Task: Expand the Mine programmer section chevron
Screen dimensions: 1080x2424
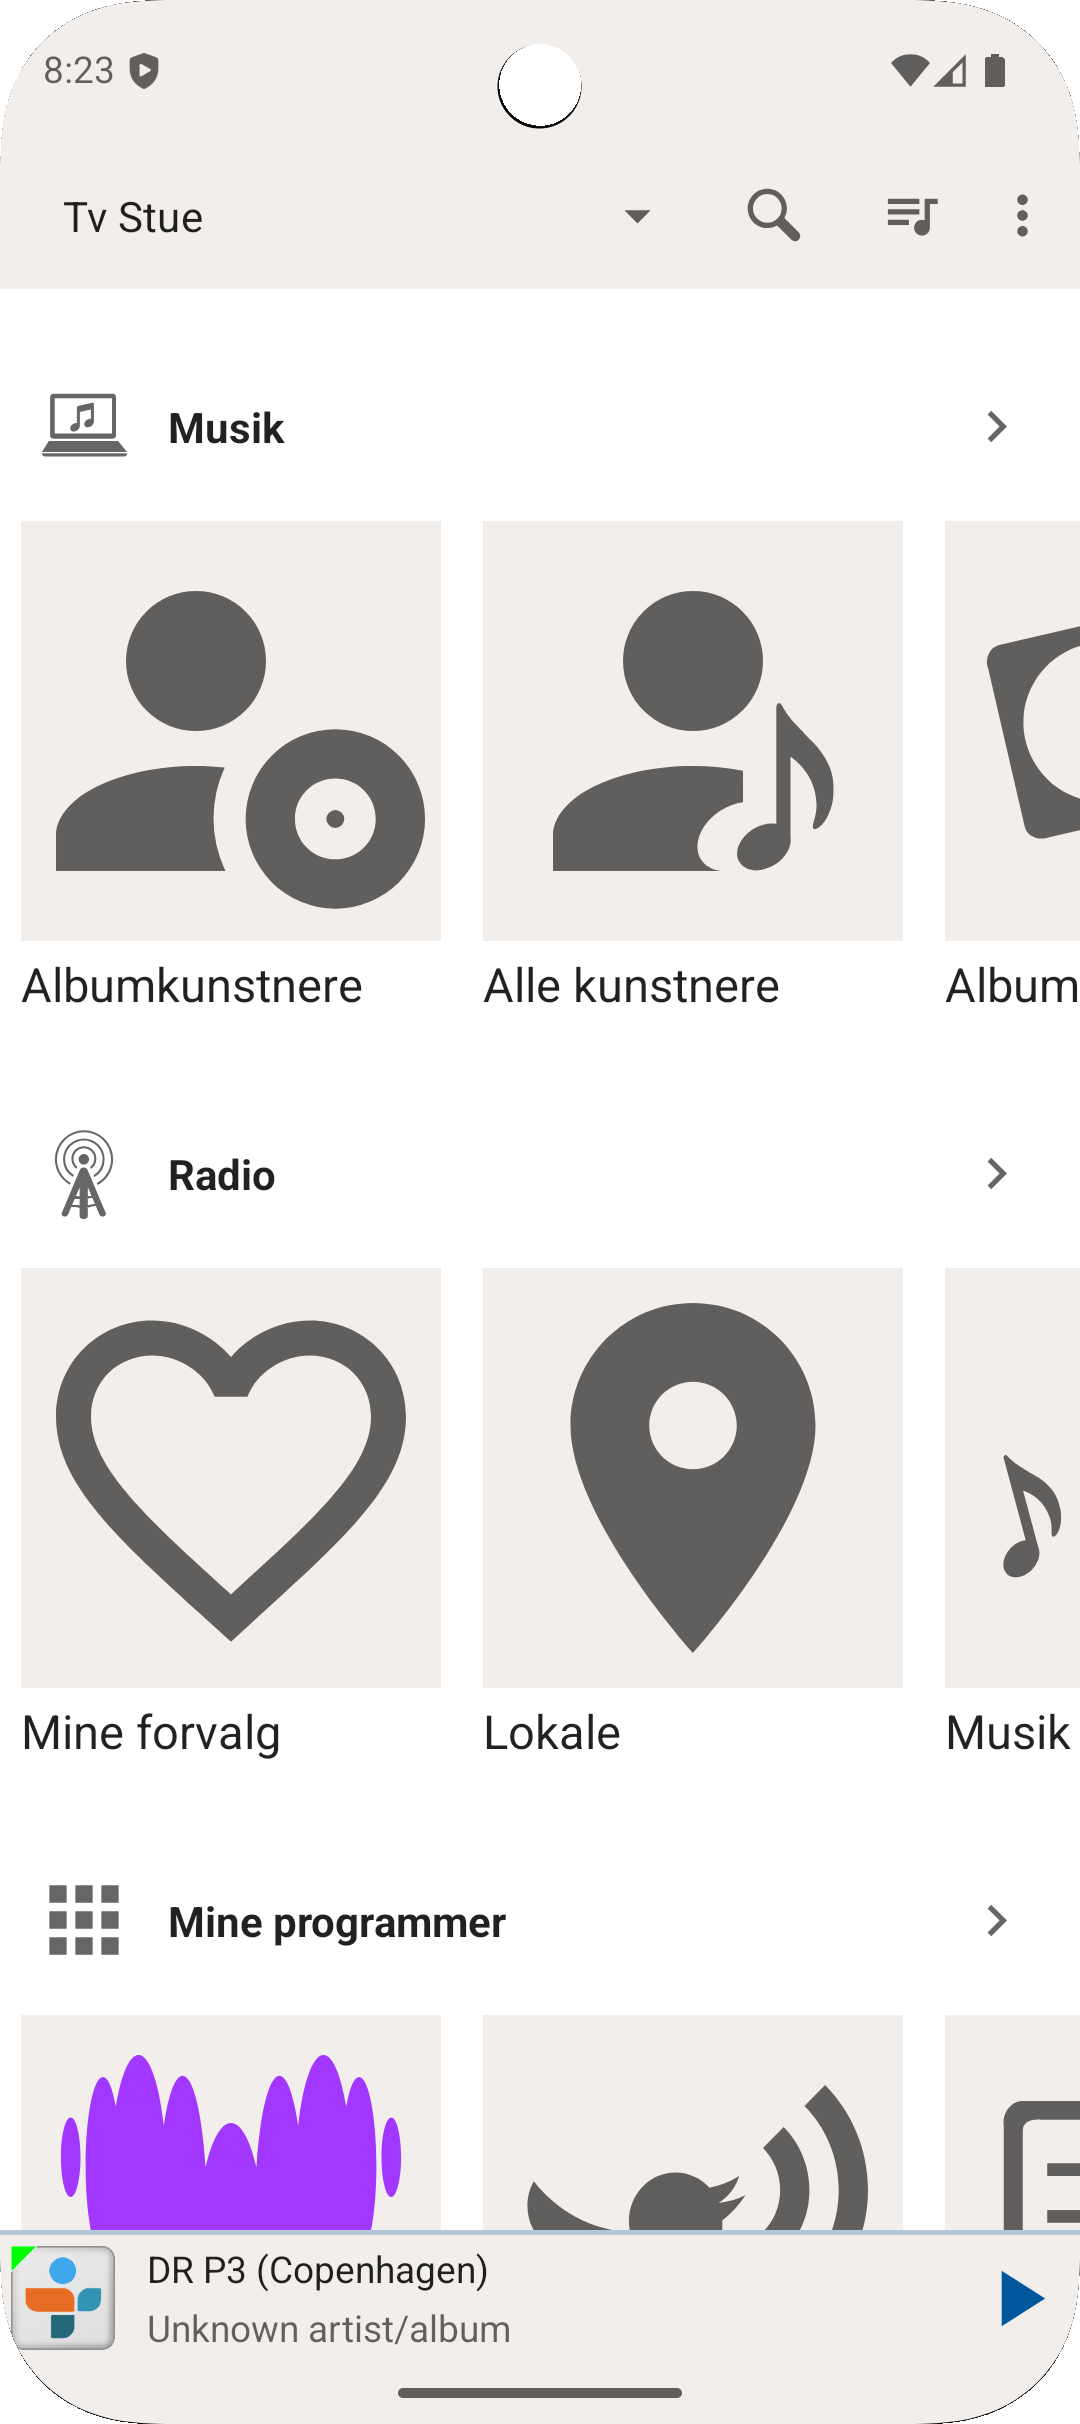Action: pos(996,1920)
